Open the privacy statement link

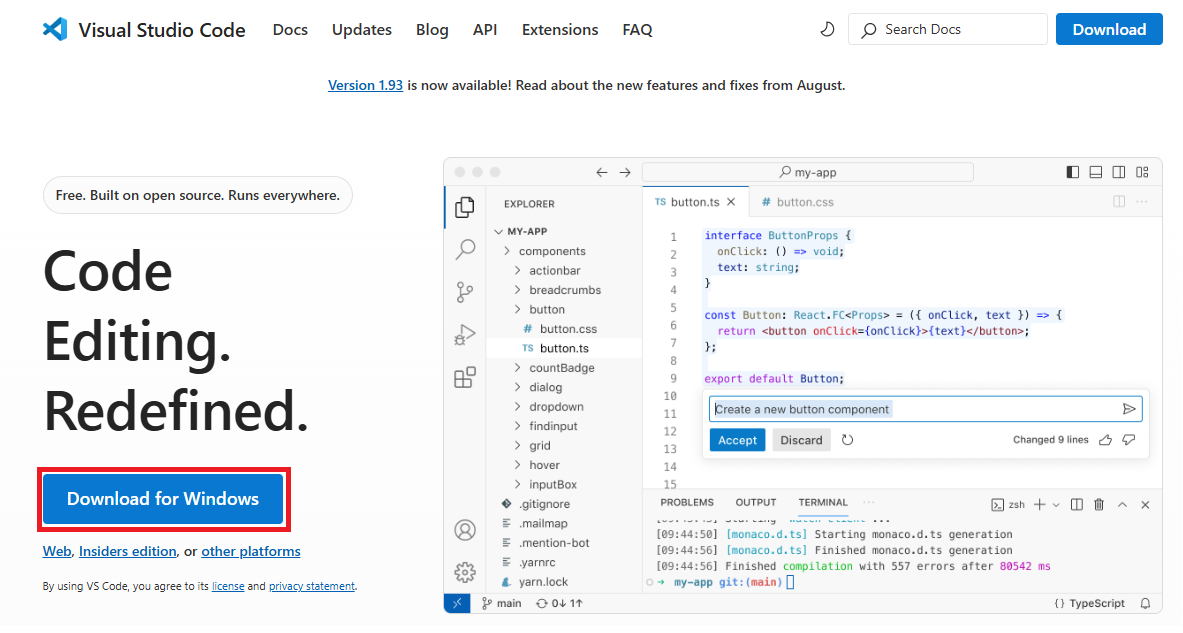click(312, 586)
